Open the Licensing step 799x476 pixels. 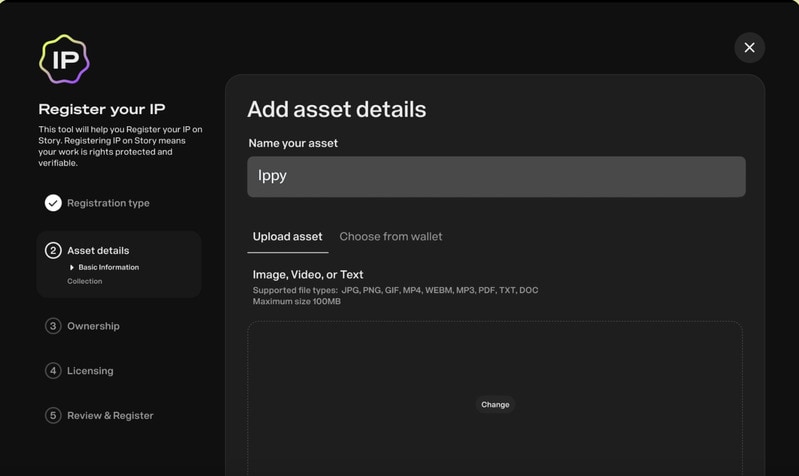[x=90, y=371]
